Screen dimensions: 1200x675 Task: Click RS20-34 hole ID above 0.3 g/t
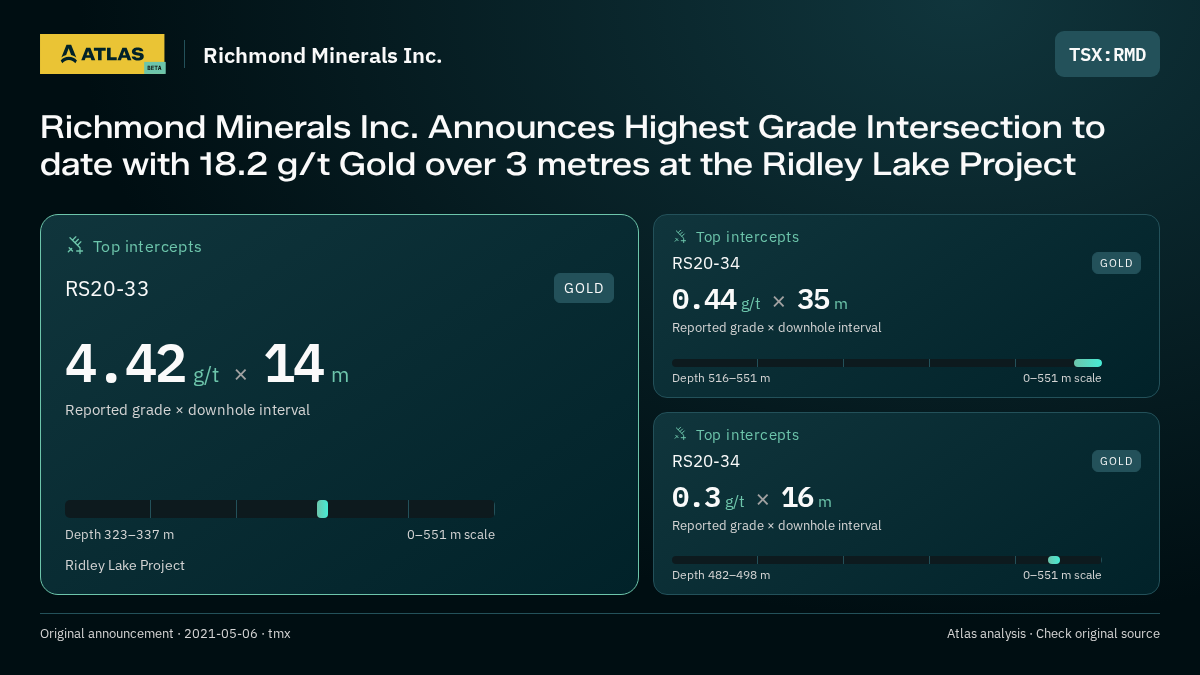[706, 462]
